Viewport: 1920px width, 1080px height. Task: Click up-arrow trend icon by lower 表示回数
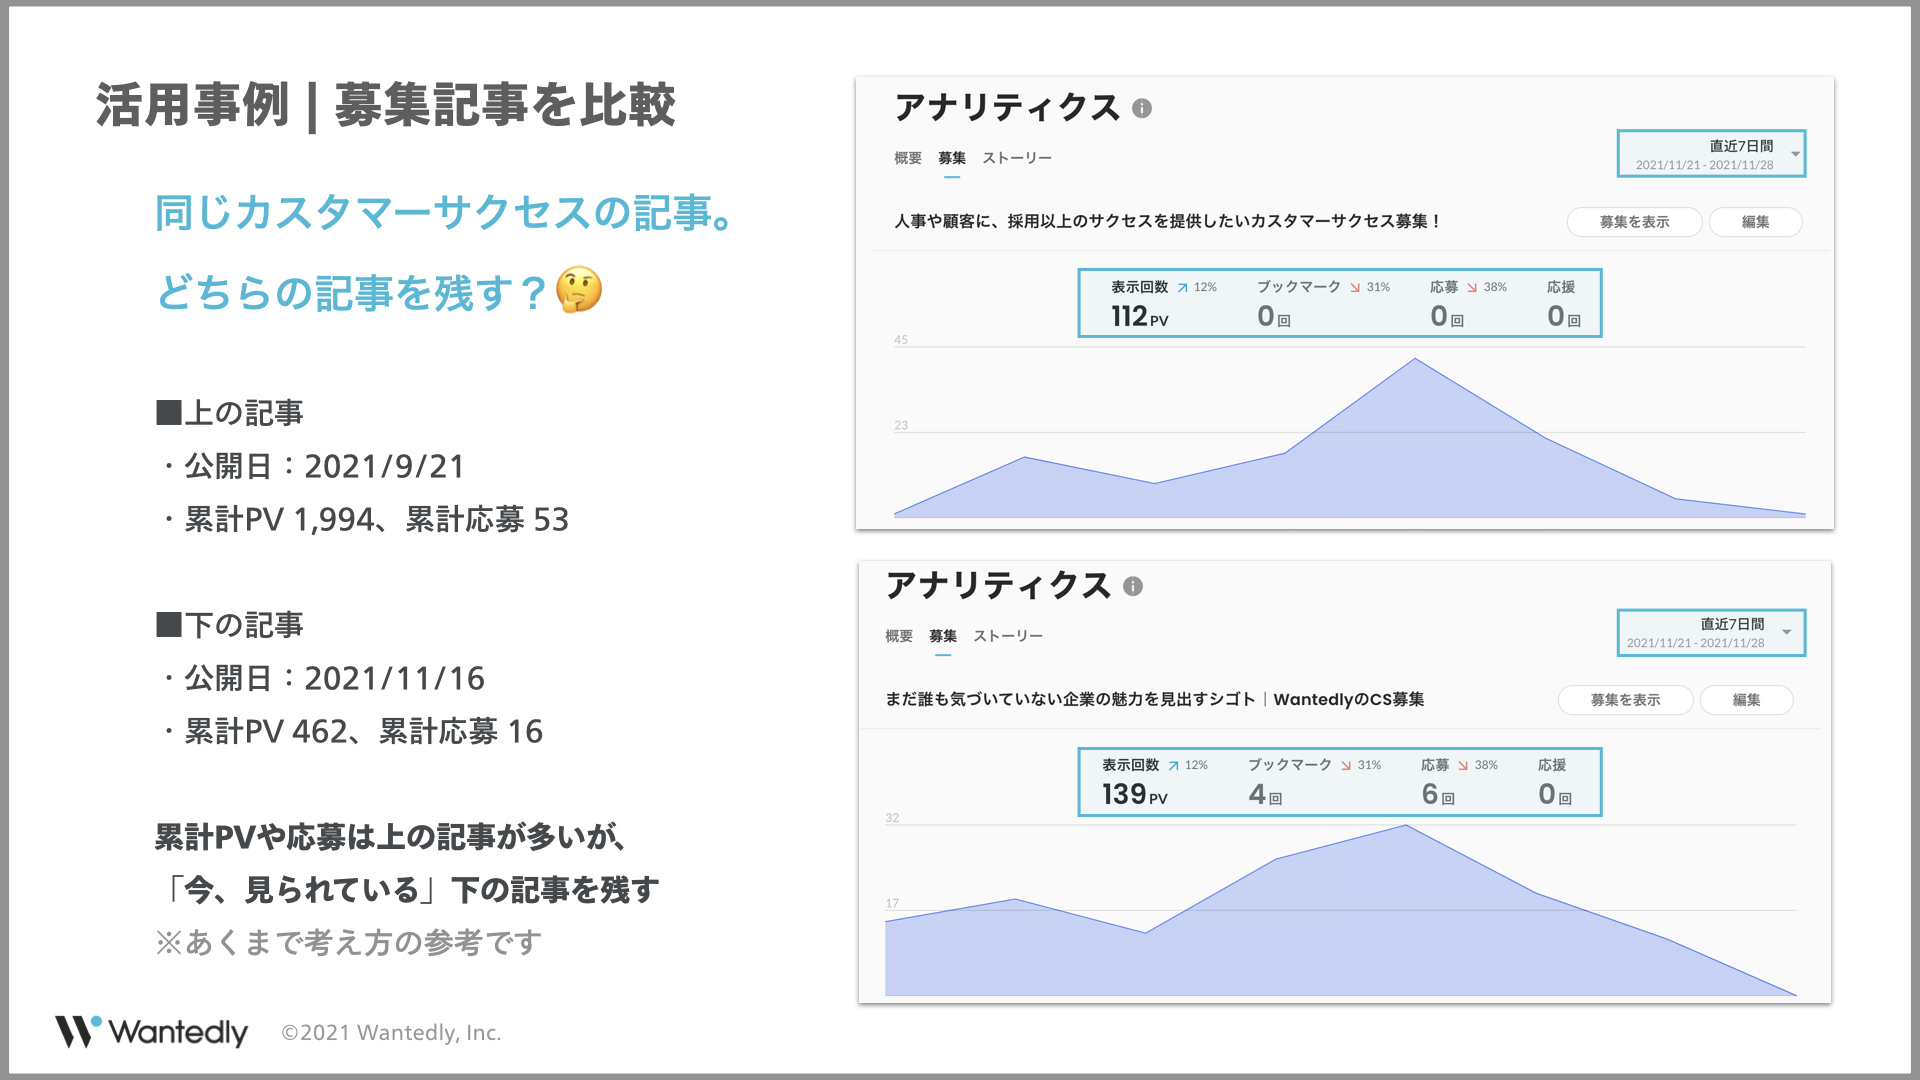click(x=1173, y=766)
